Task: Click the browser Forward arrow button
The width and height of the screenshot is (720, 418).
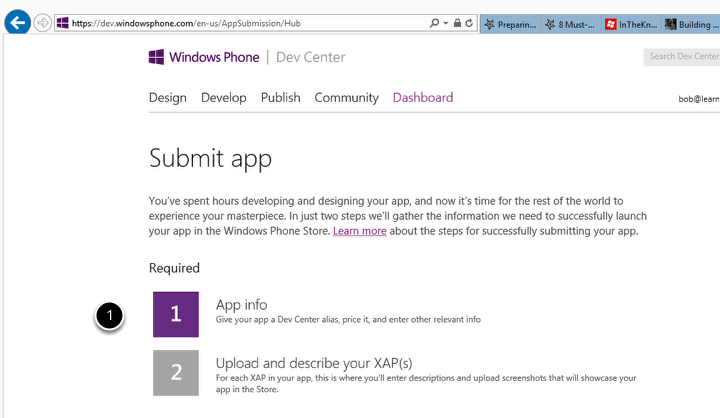Action: tap(42, 22)
